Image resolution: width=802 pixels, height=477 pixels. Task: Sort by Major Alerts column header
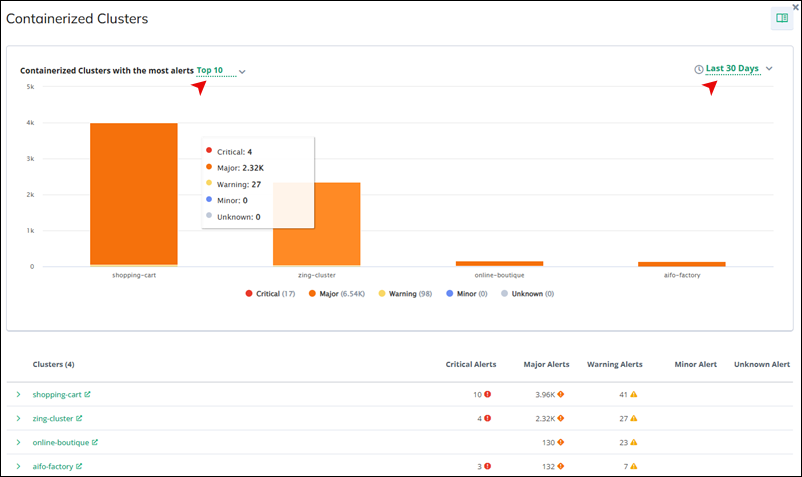(x=546, y=365)
